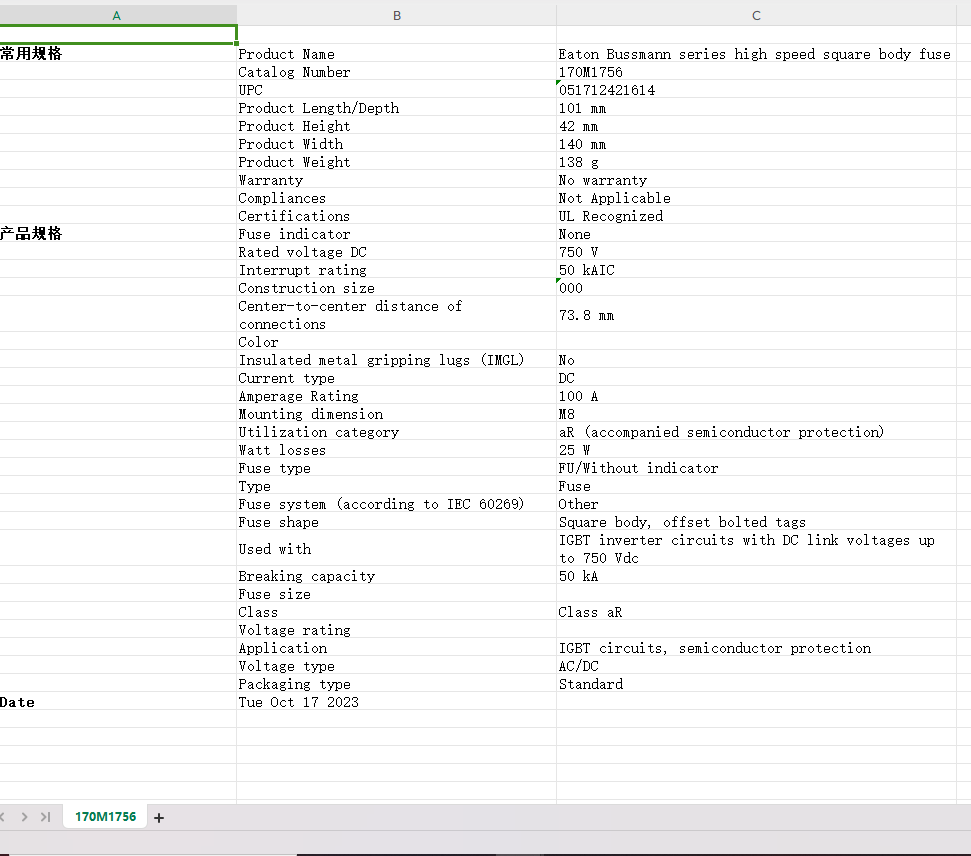
Task: Select the 'Warranty' label cell
Action: [x=396, y=180]
